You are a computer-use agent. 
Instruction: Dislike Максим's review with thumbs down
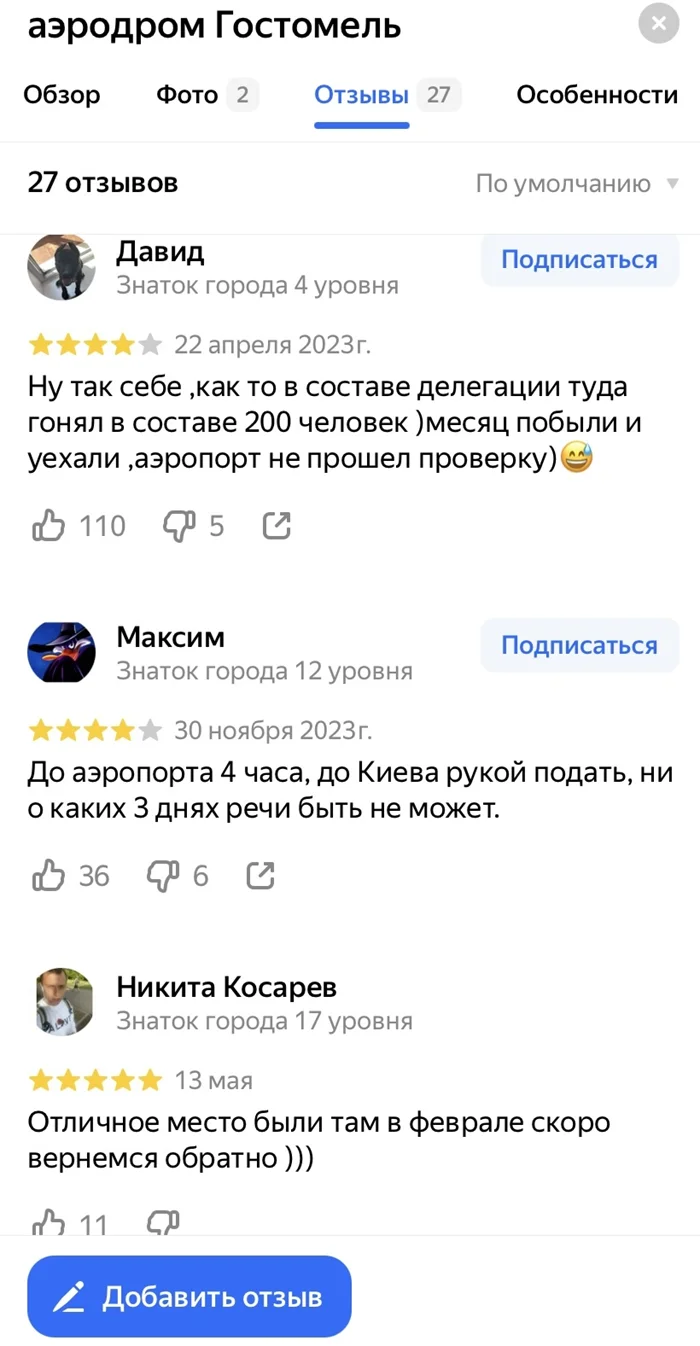pyautogui.click(x=163, y=877)
